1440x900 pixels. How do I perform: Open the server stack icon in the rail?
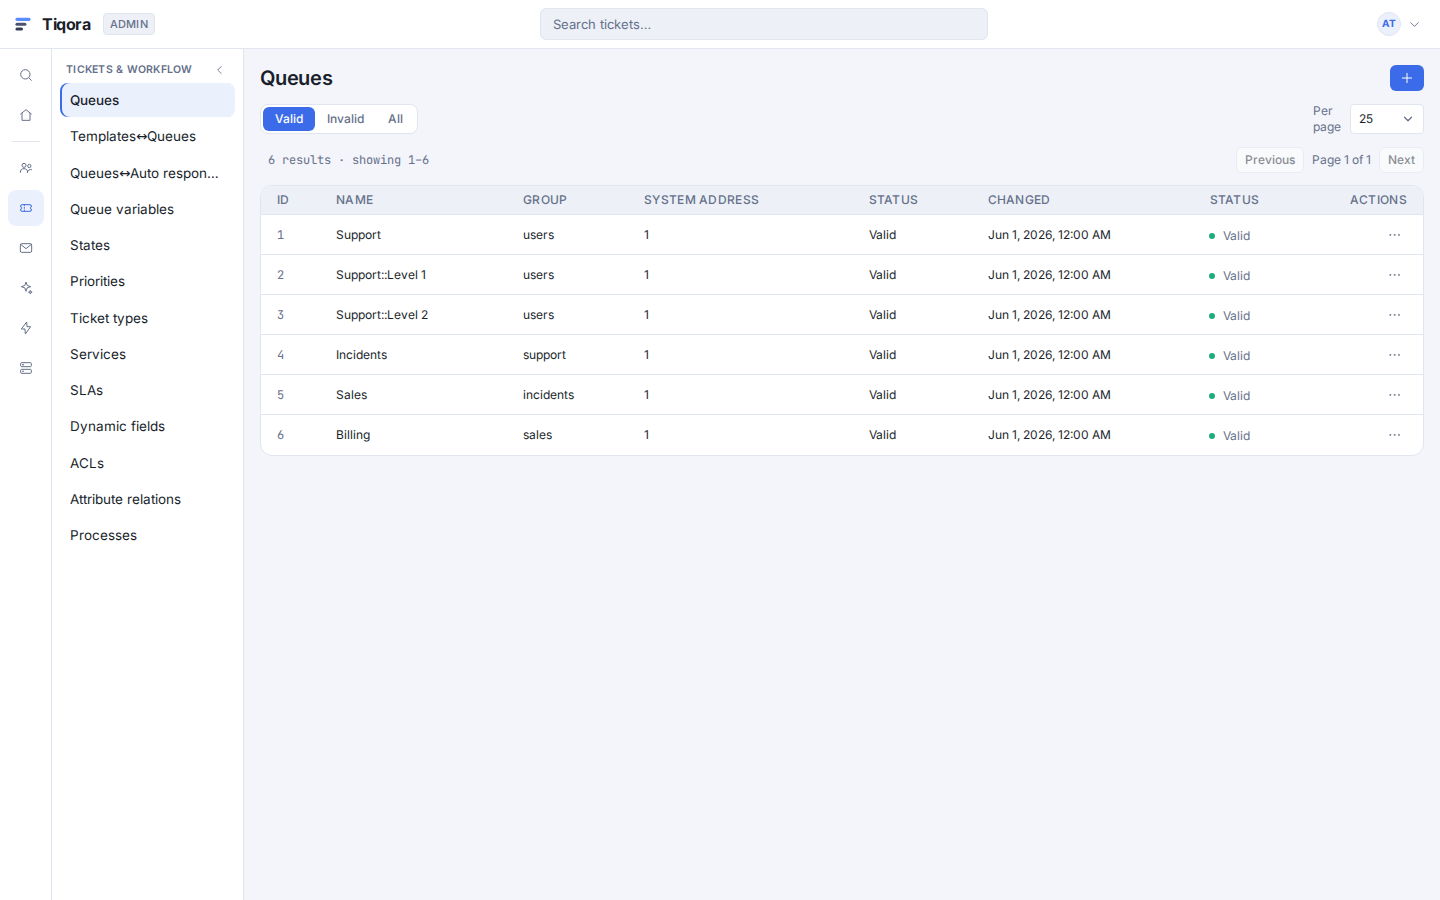26,368
